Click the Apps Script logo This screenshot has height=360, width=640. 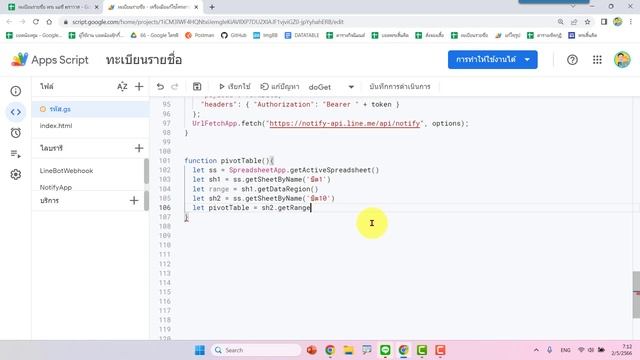coord(50,60)
